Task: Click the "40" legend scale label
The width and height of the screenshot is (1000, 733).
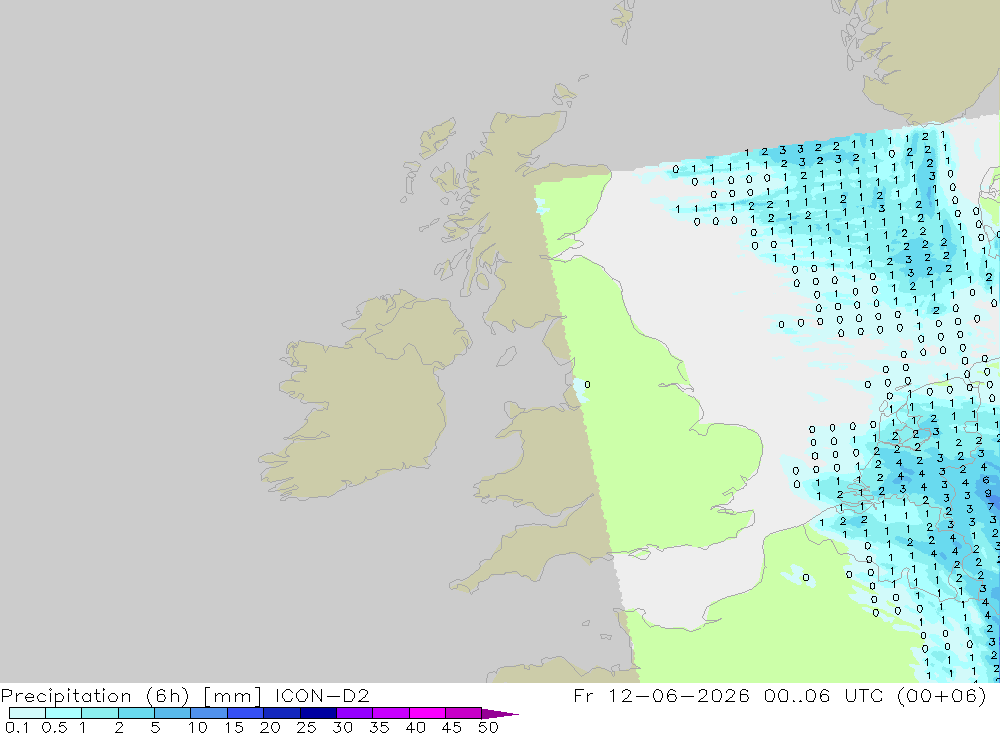Action: click(415, 727)
